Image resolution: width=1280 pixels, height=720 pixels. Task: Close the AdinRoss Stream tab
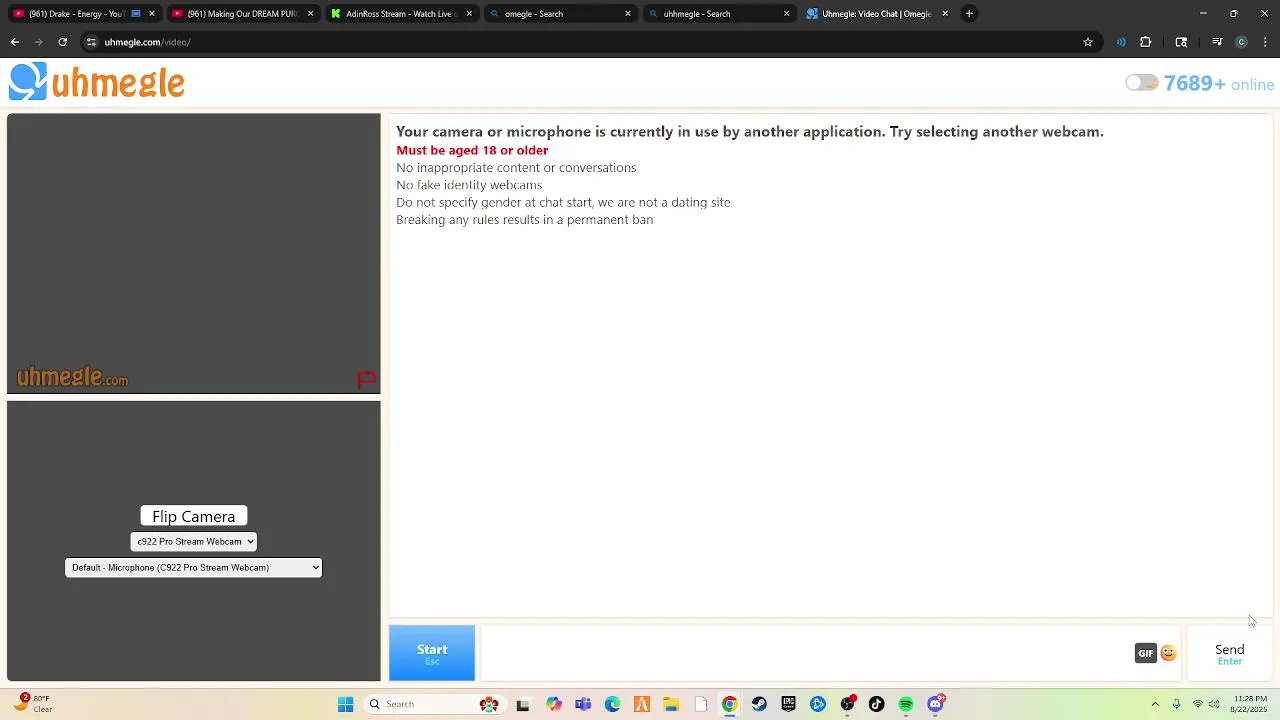coord(469,14)
